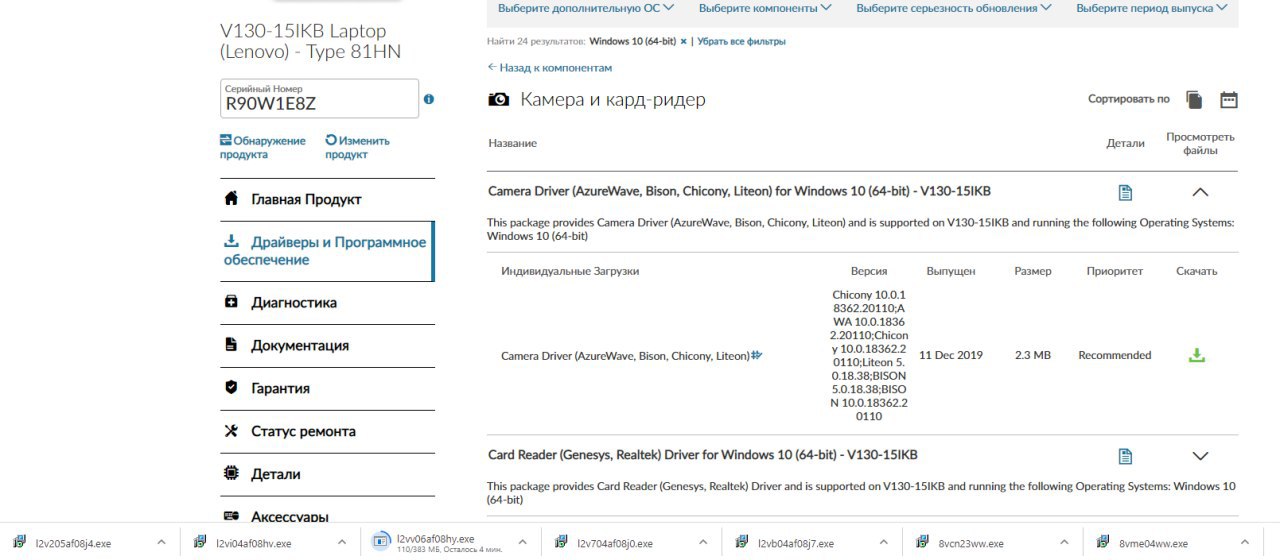Viewport: 1280px width, 560px height.
Task: Download the Camera Driver package
Action: pyautogui.click(x=1196, y=355)
